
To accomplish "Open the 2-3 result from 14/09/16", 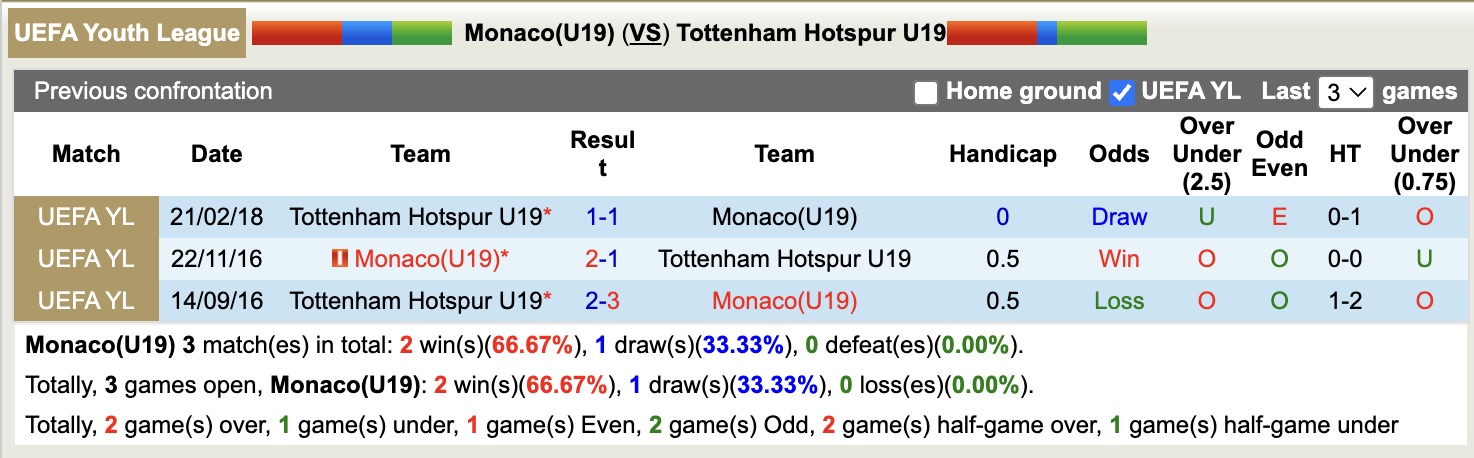I will point(602,301).
